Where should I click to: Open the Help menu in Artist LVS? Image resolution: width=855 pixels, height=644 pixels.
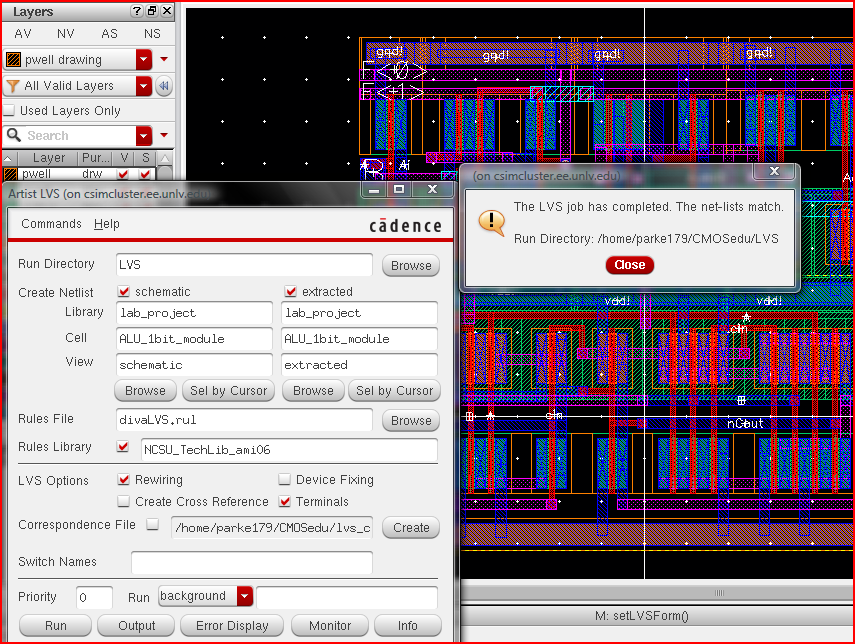tap(107, 224)
